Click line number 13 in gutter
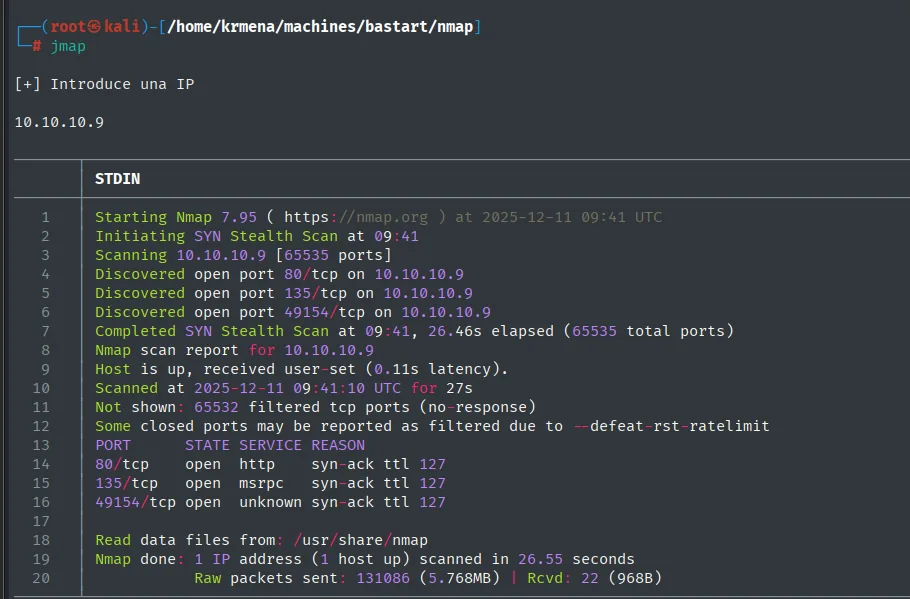The image size is (910, 599). pyautogui.click(x=41, y=445)
